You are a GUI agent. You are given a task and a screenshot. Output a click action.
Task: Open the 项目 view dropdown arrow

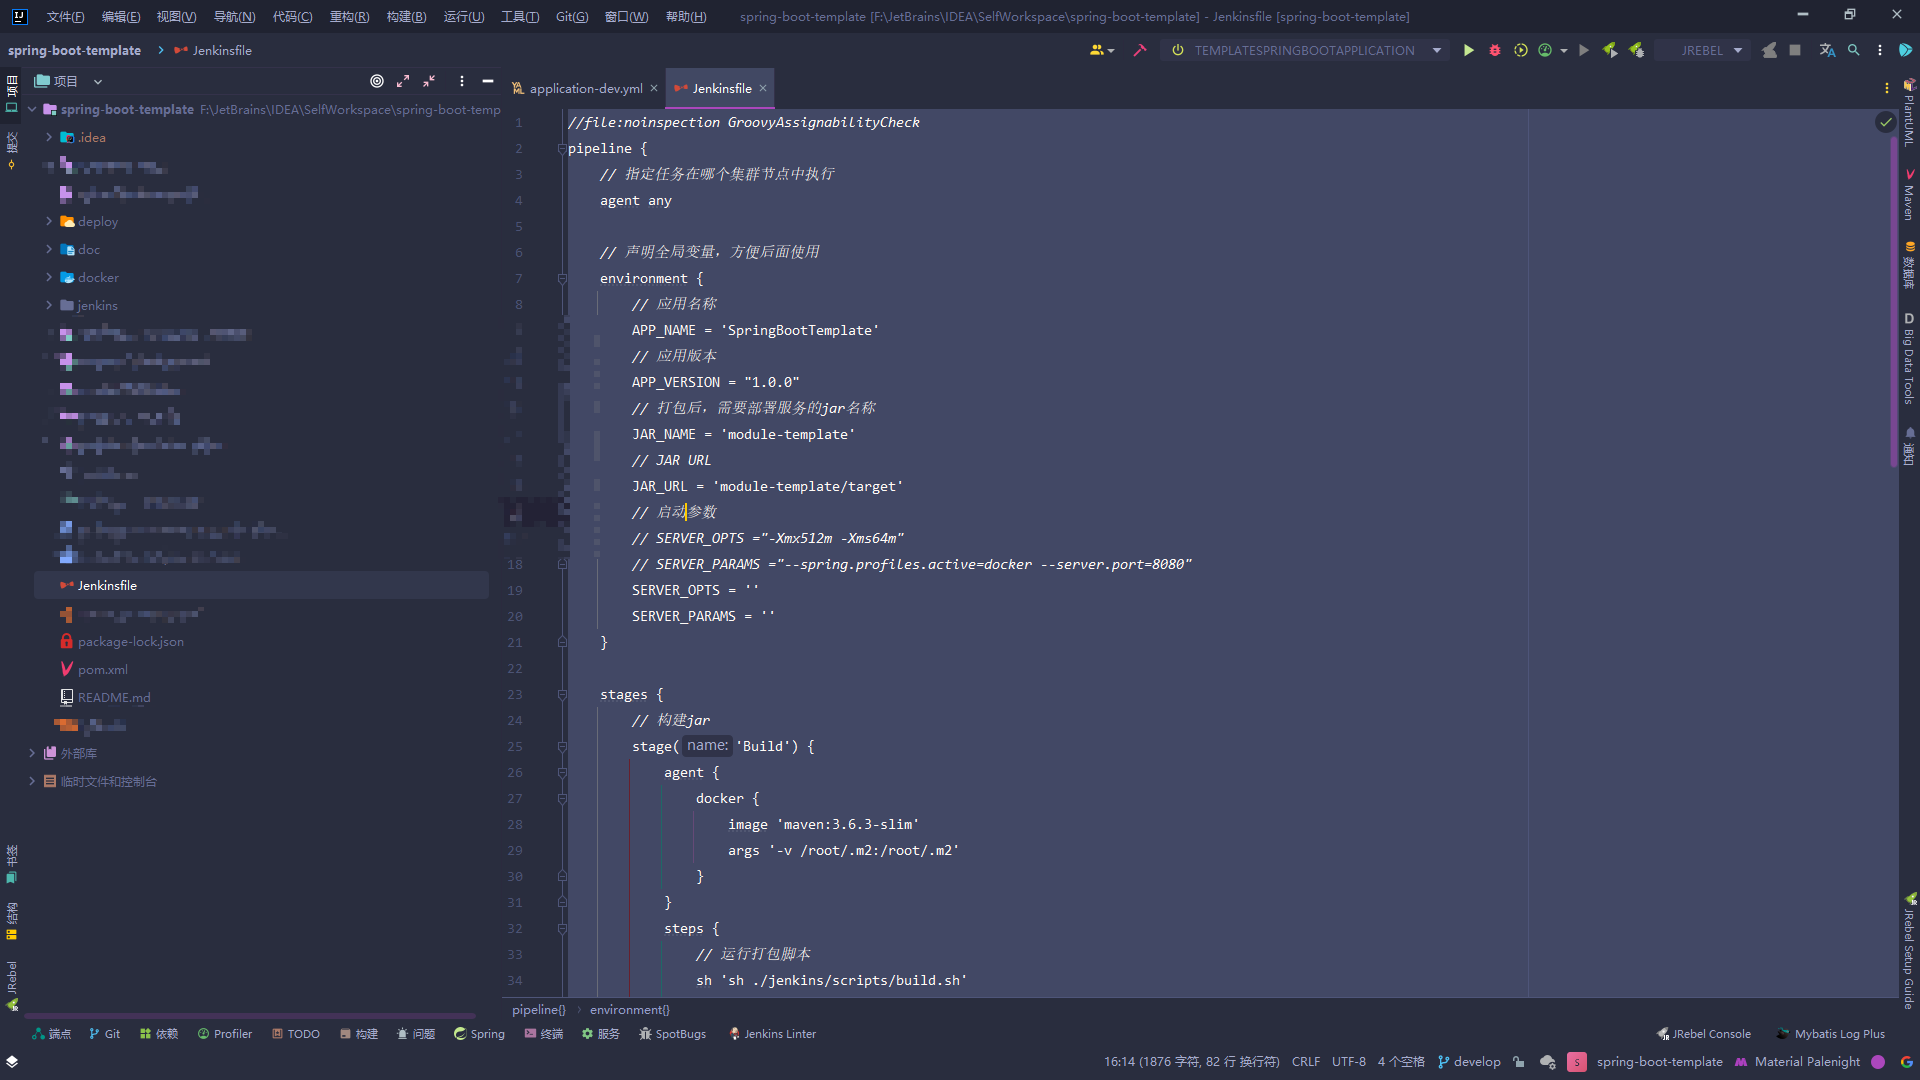tap(98, 82)
